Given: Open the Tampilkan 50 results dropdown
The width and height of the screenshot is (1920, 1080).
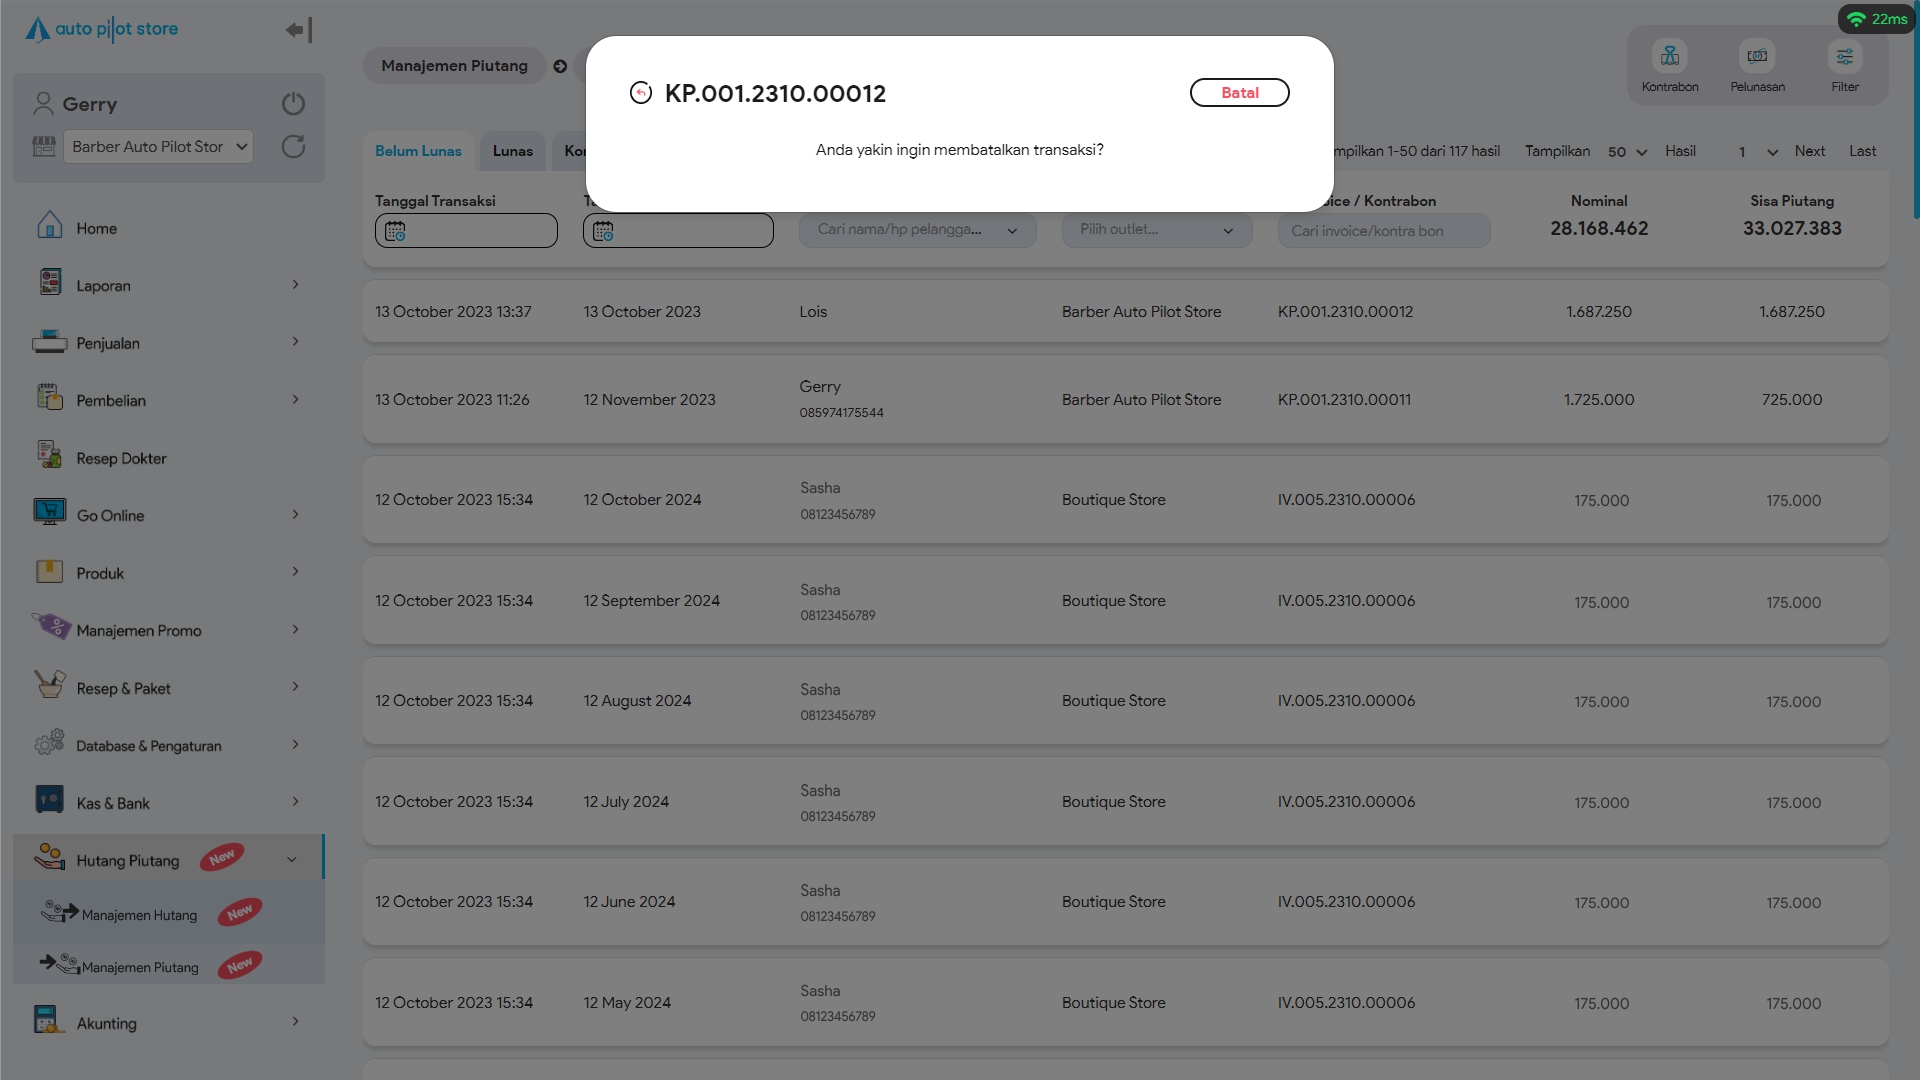Looking at the screenshot, I should 1627,152.
